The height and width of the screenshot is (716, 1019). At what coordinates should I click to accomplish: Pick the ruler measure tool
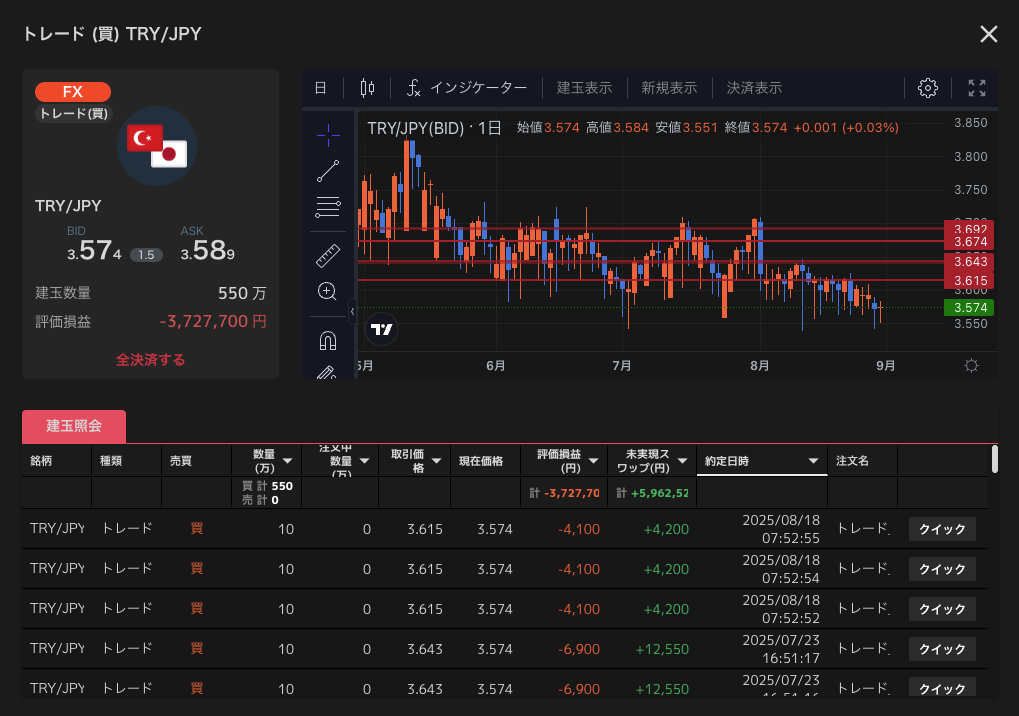328,254
